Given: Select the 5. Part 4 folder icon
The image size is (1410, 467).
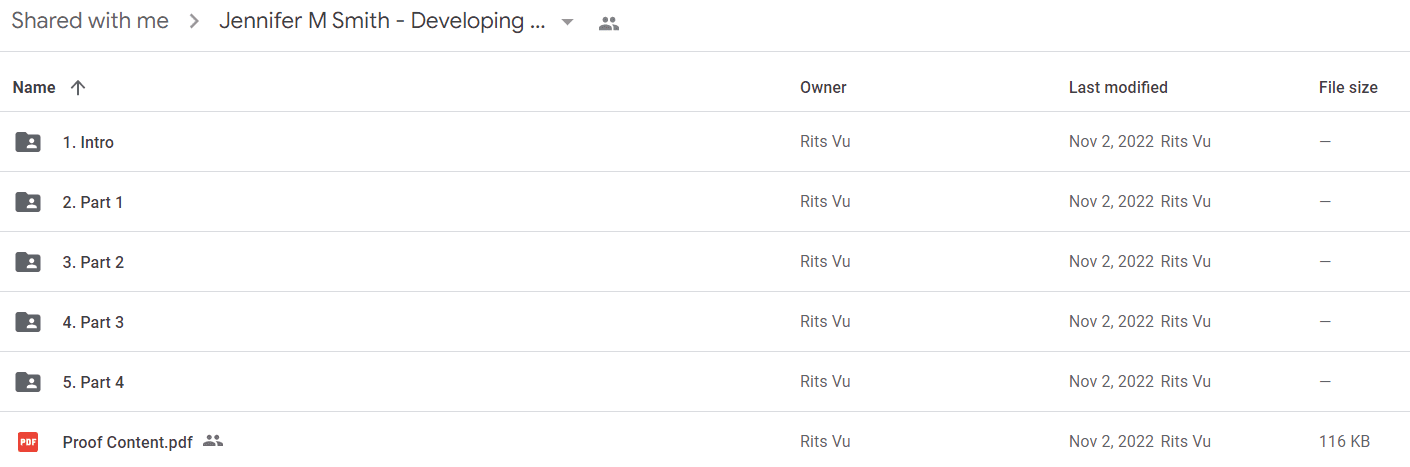Looking at the screenshot, I should pos(28,382).
